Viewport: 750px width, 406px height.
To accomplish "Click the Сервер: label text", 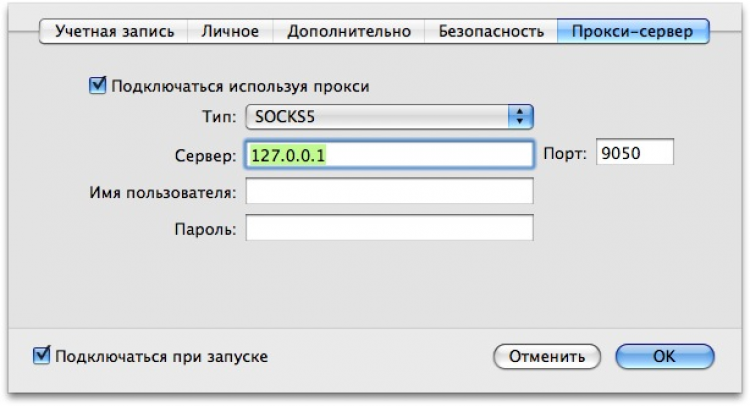I will 204,155.
